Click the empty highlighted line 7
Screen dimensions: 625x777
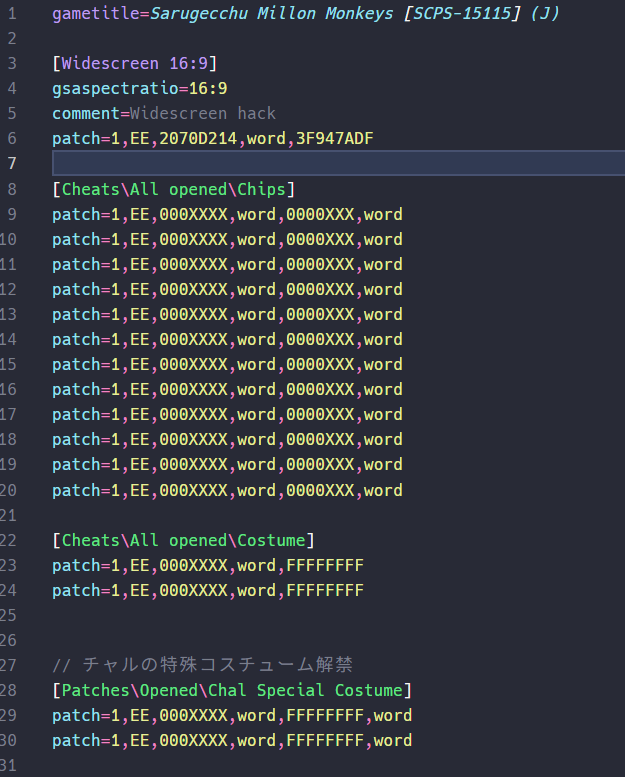(x=338, y=164)
